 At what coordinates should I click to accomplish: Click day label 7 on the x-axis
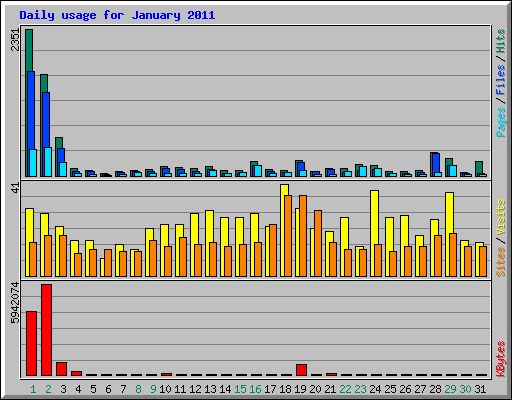coord(123,389)
